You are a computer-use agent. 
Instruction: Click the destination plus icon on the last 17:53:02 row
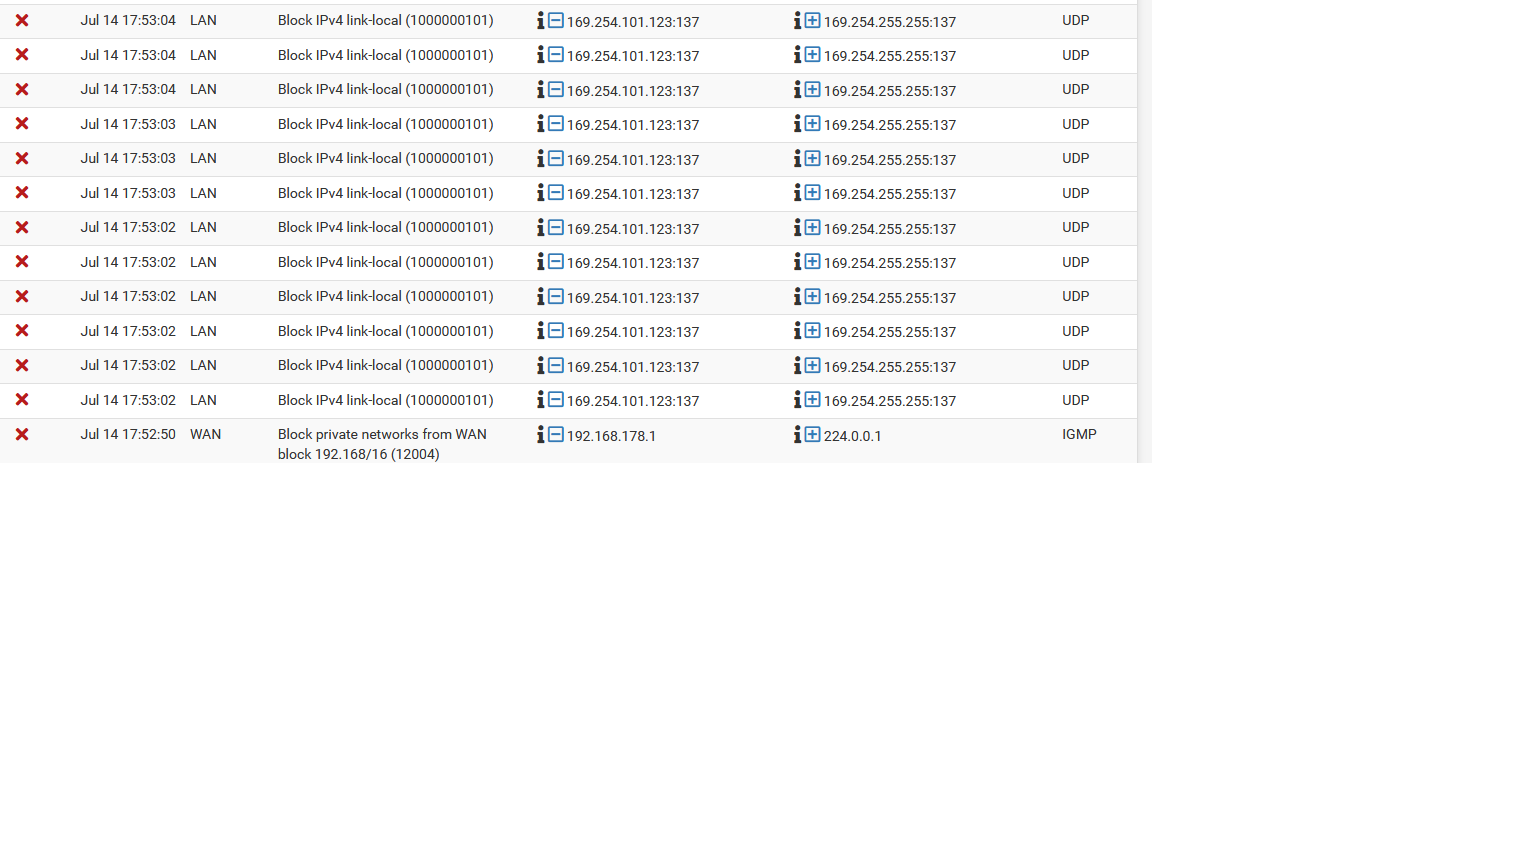[813, 400]
